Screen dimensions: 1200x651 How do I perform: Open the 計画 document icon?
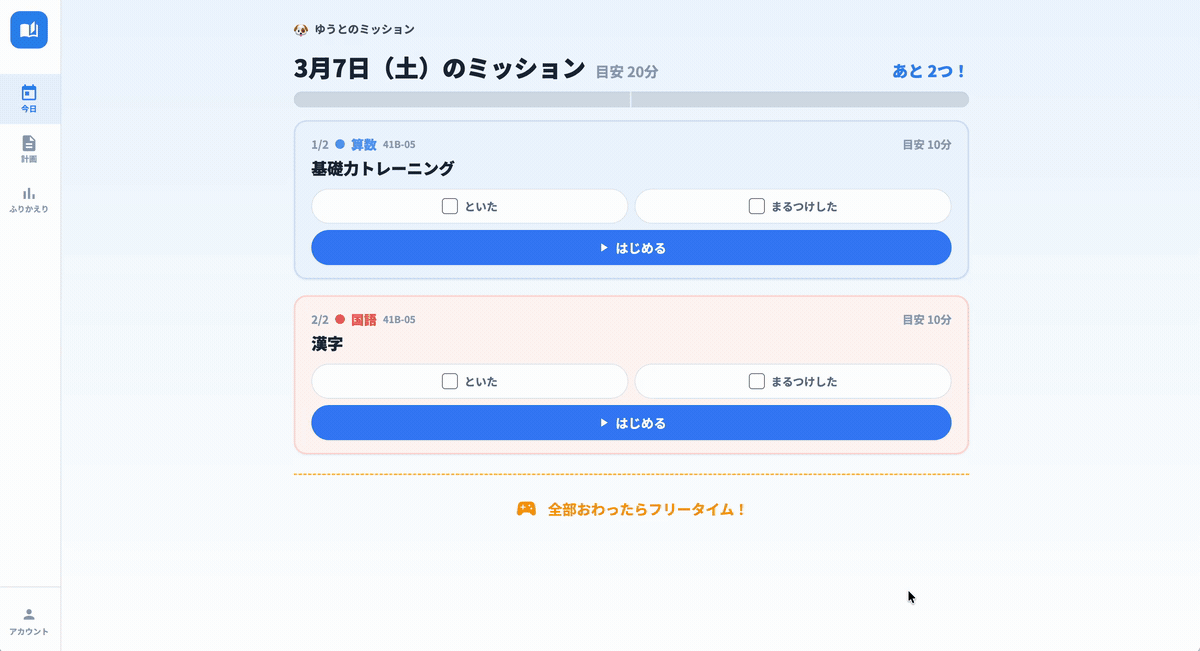(29, 150)
